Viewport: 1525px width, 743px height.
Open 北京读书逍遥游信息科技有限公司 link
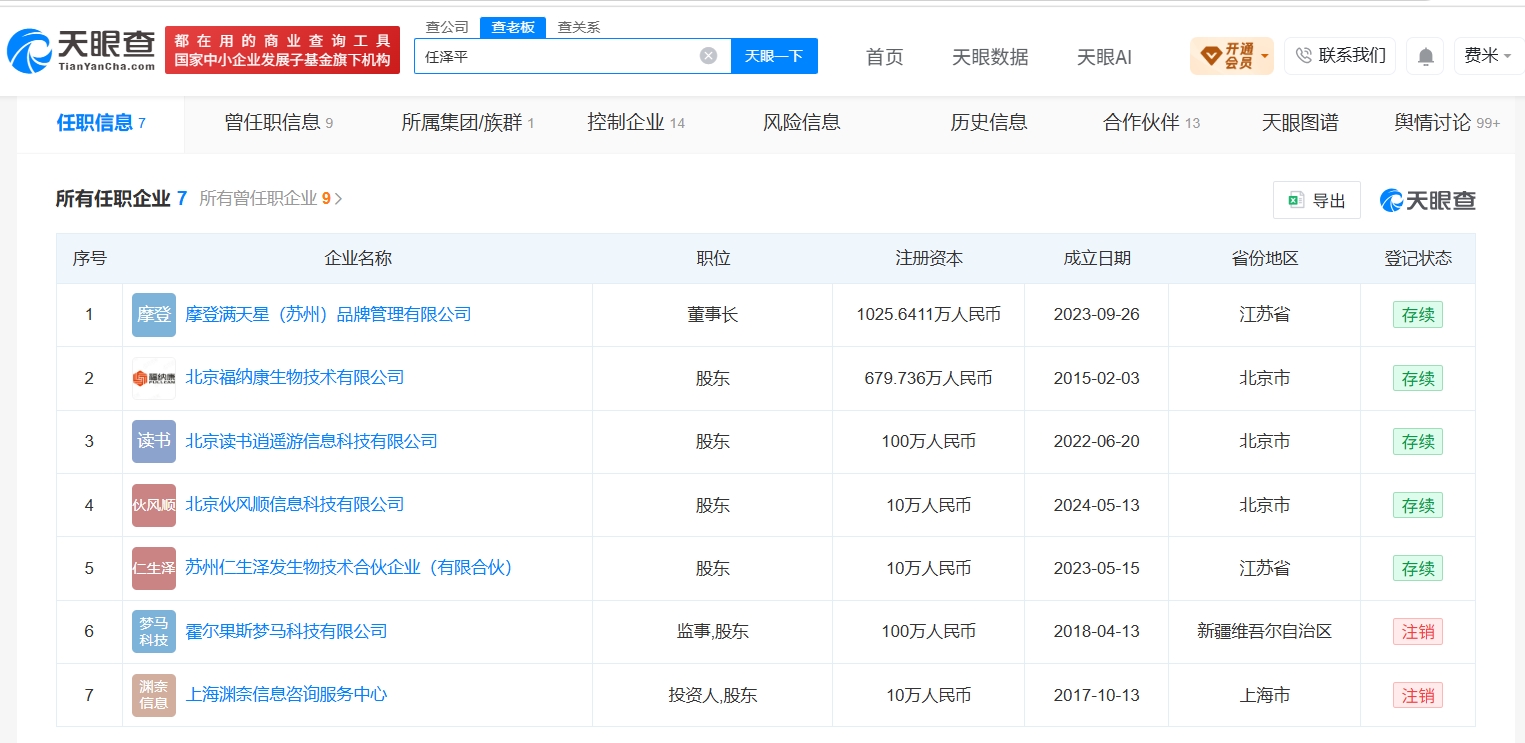coord(311,441)
